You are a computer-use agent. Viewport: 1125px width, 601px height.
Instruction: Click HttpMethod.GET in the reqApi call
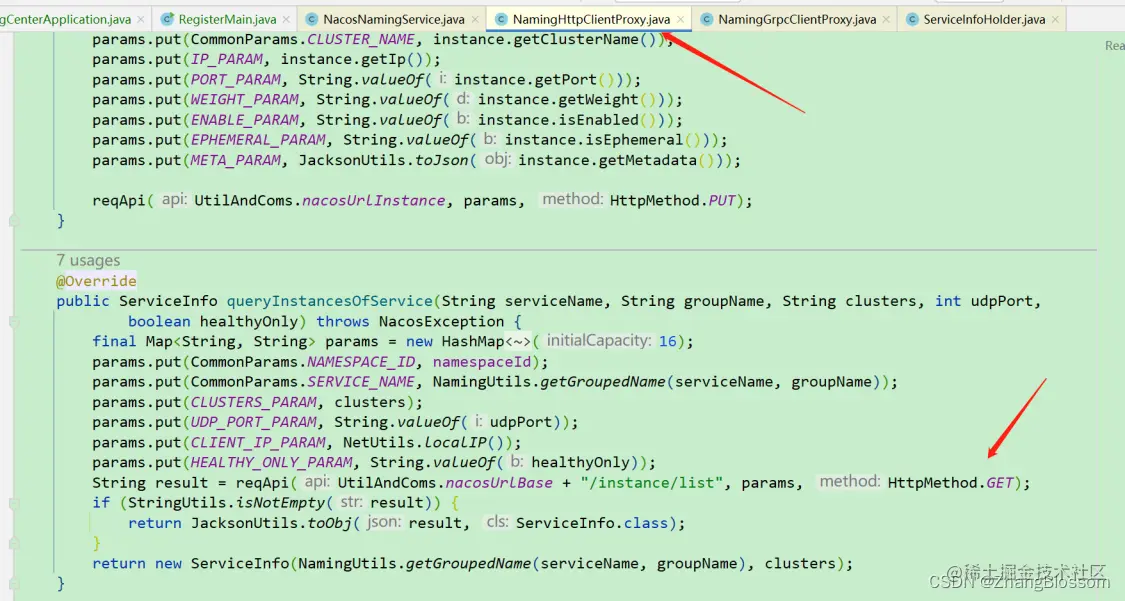click(x=951, y=483)
